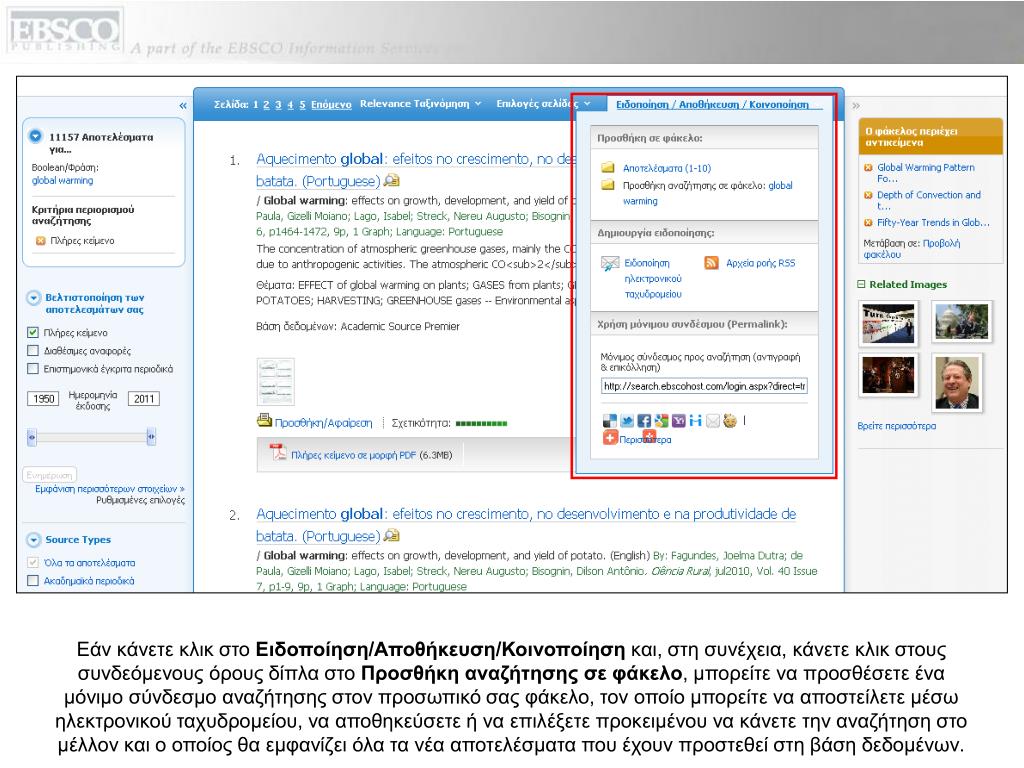Toggle Όλα τα αποτελέσματα source type checkbox
Image resolution: width=1024 pixels, height=768 pixels.
[33, 562]
